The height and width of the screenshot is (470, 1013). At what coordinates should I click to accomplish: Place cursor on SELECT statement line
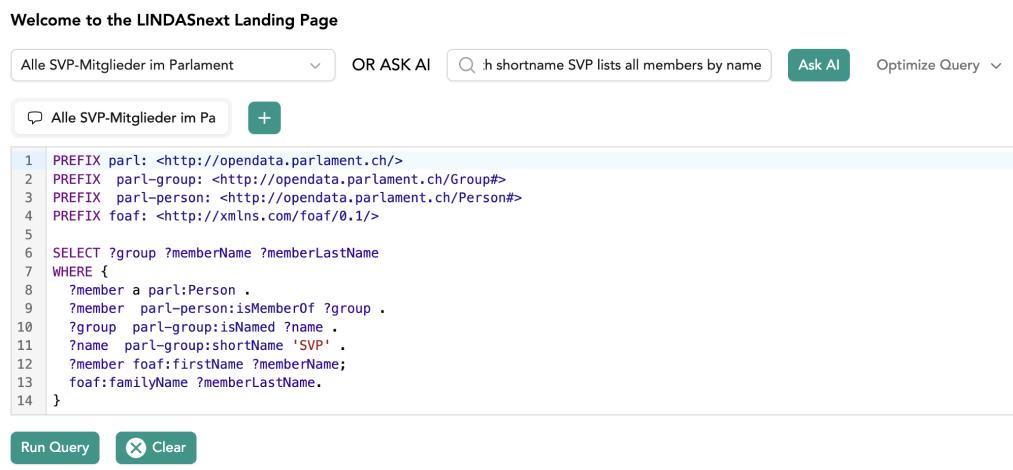(215, 253)
